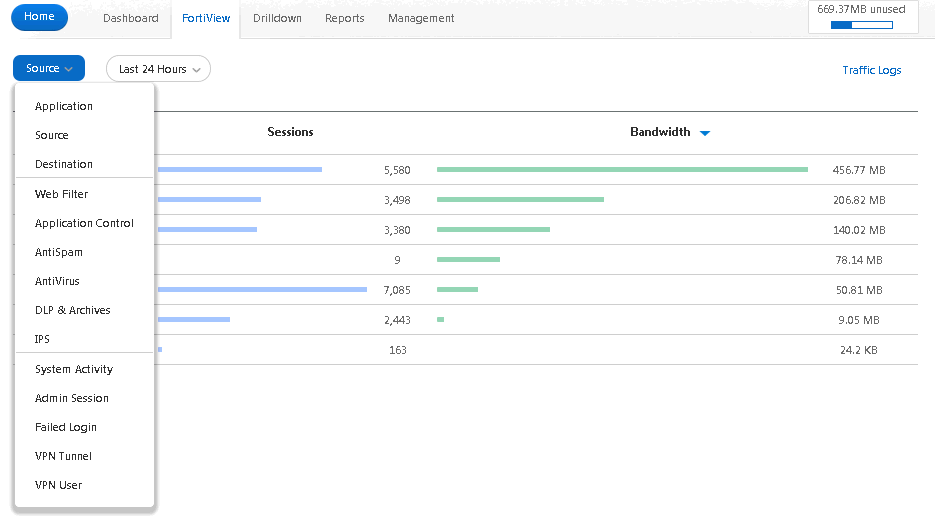Choose Failed Login from the list
Screen dimensions: 935x520
66,427
